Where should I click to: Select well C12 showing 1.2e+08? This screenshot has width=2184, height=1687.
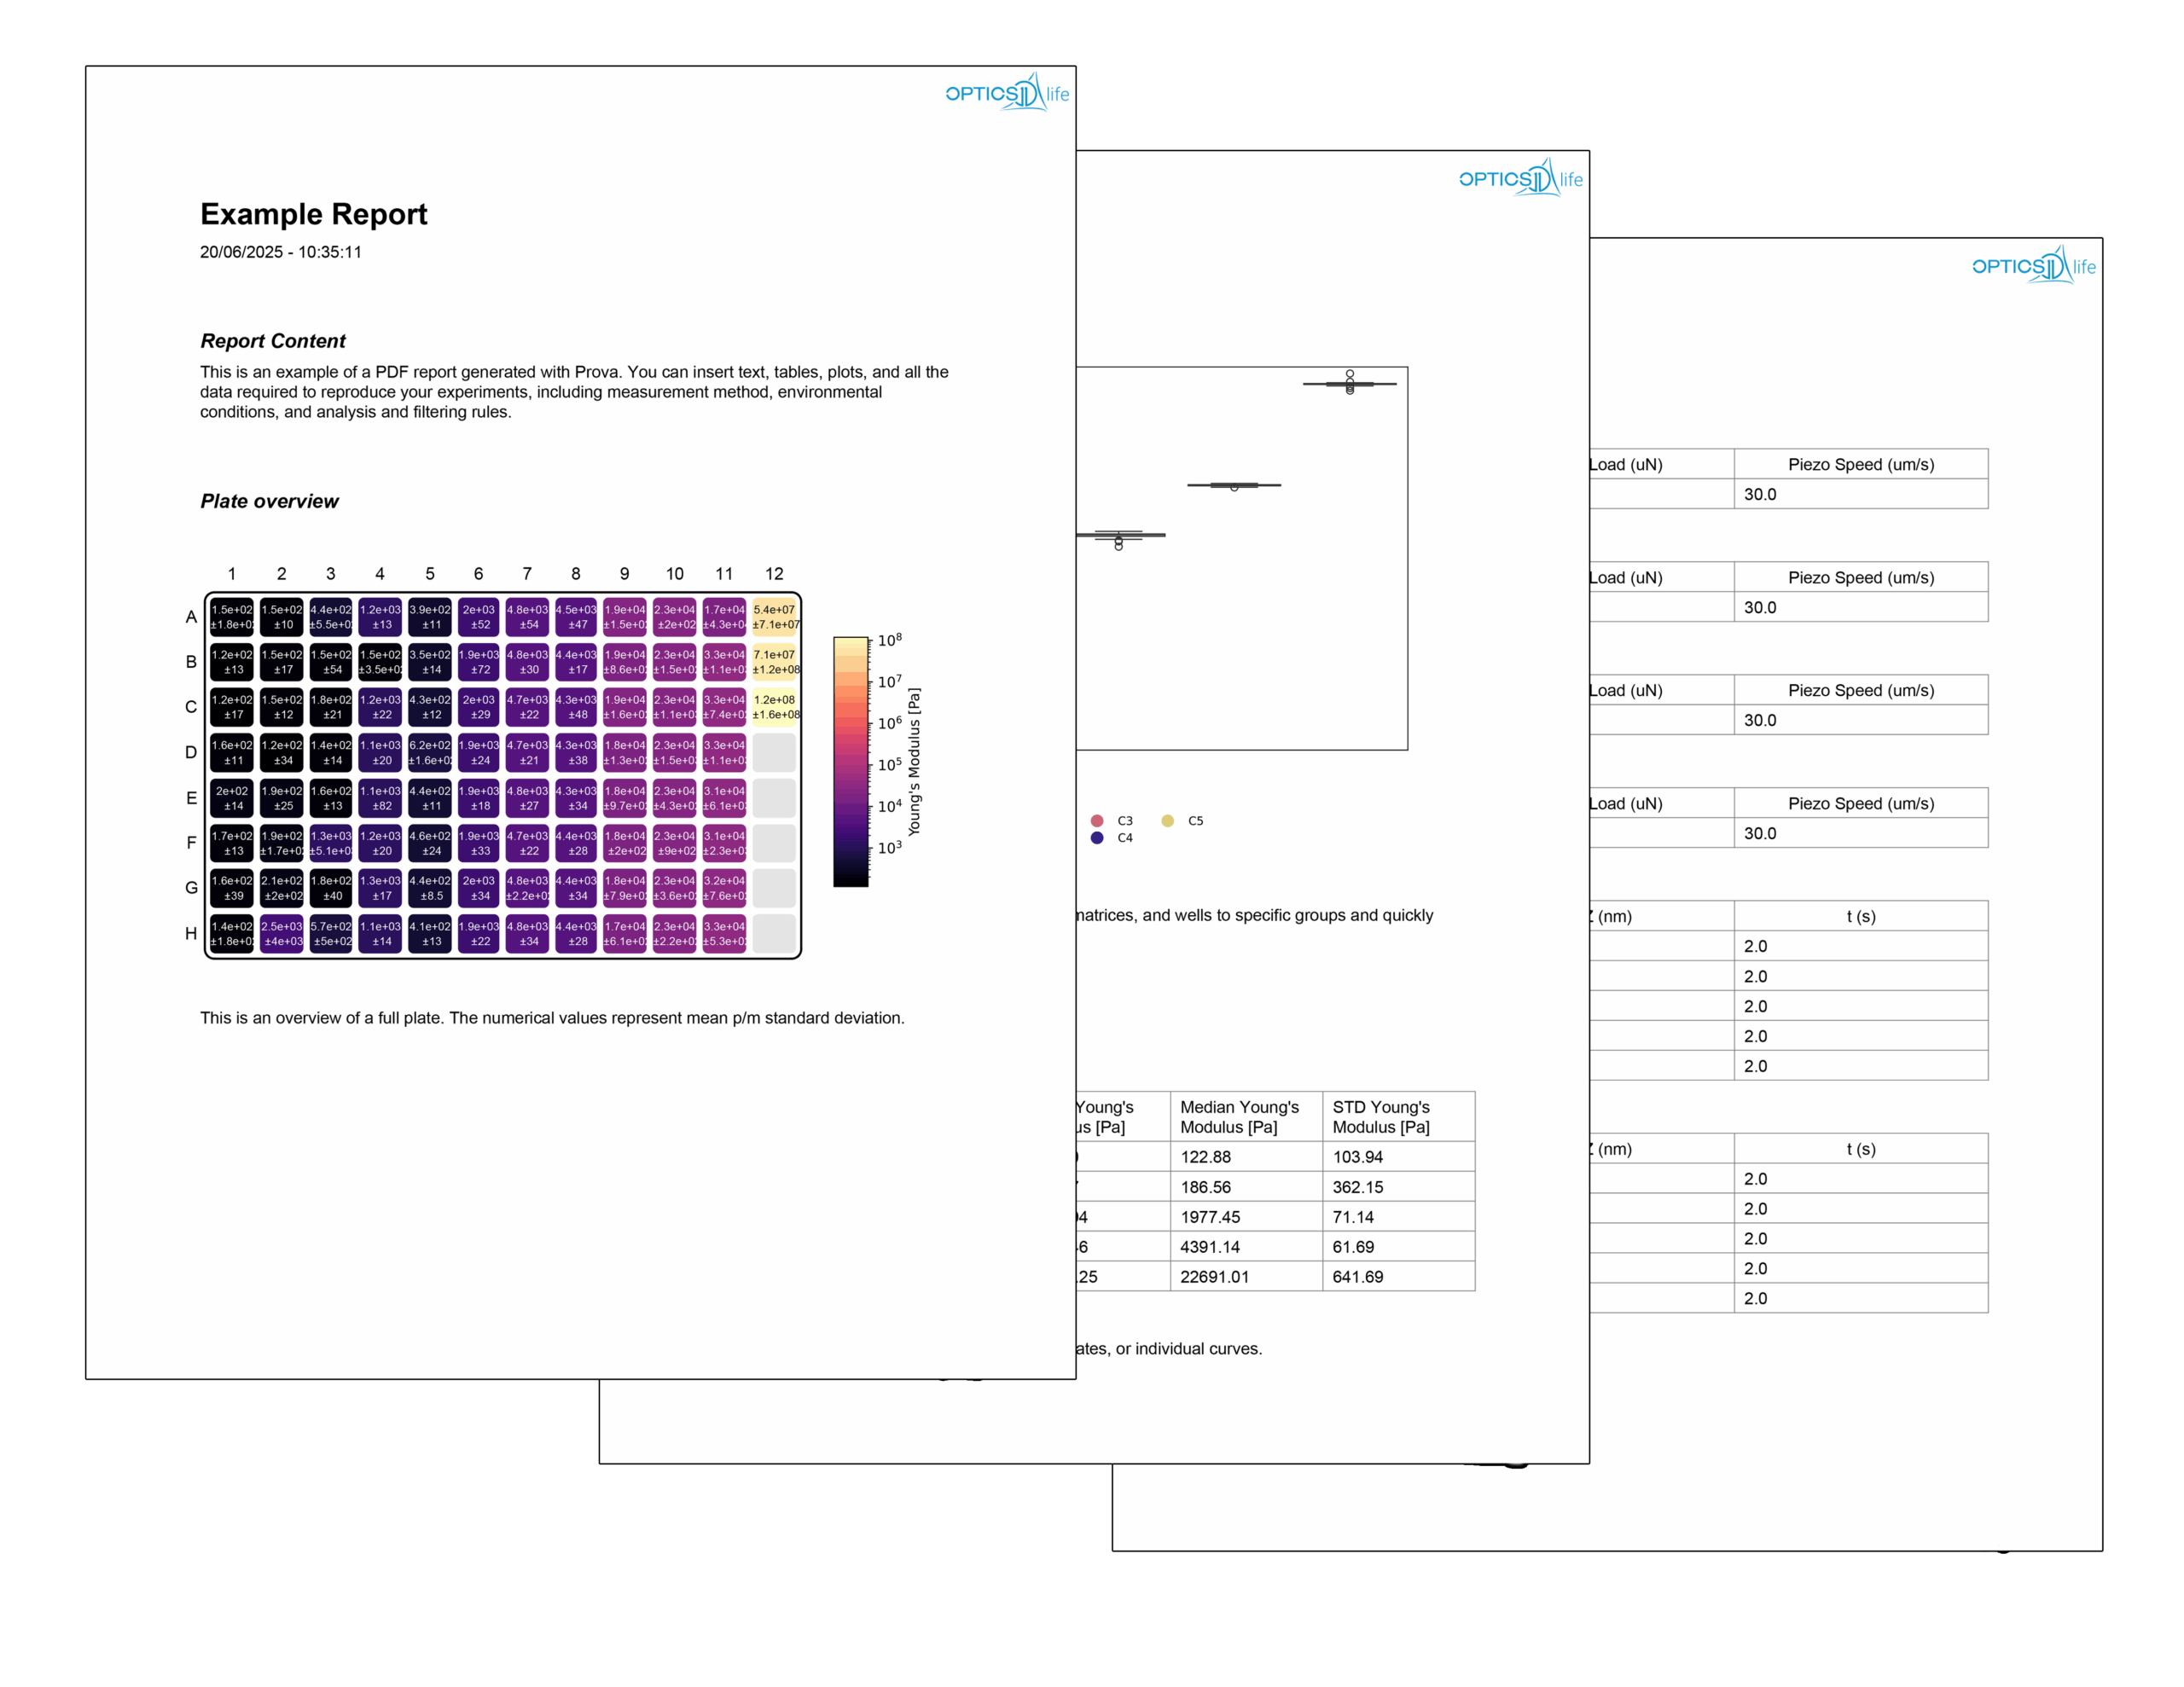point(775,707)
